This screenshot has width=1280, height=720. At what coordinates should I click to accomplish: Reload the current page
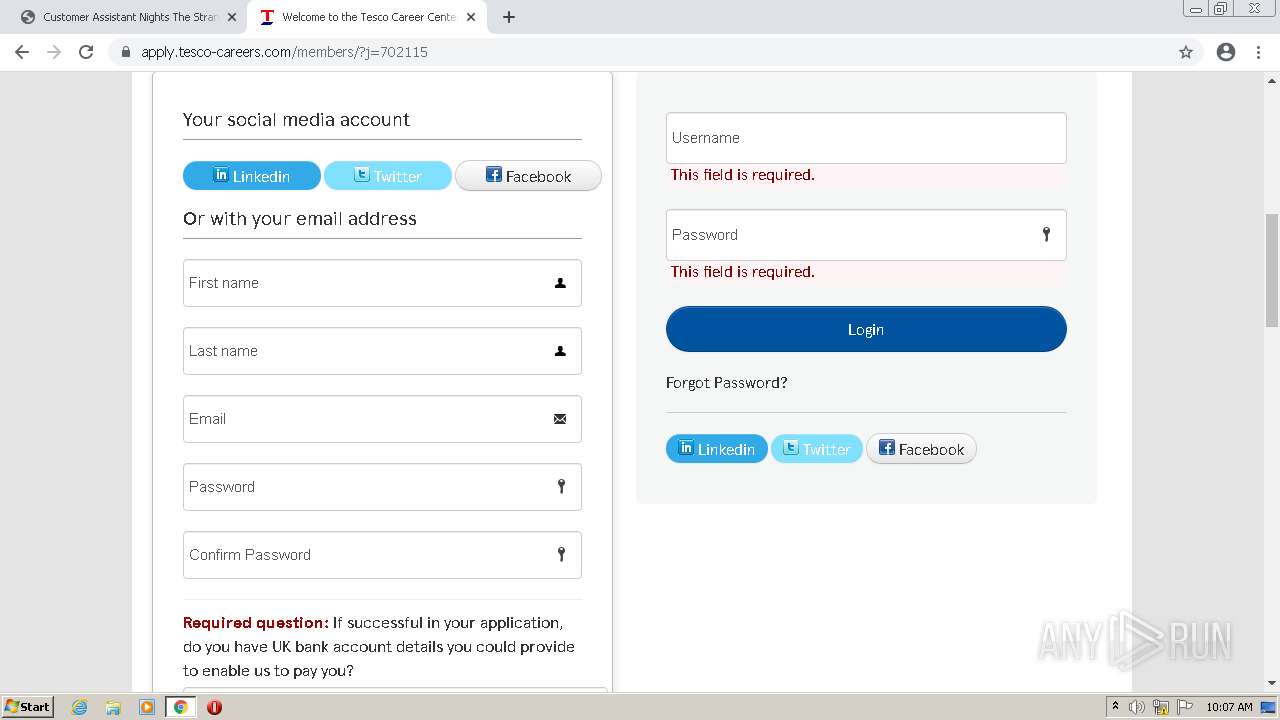click(86, 52)
